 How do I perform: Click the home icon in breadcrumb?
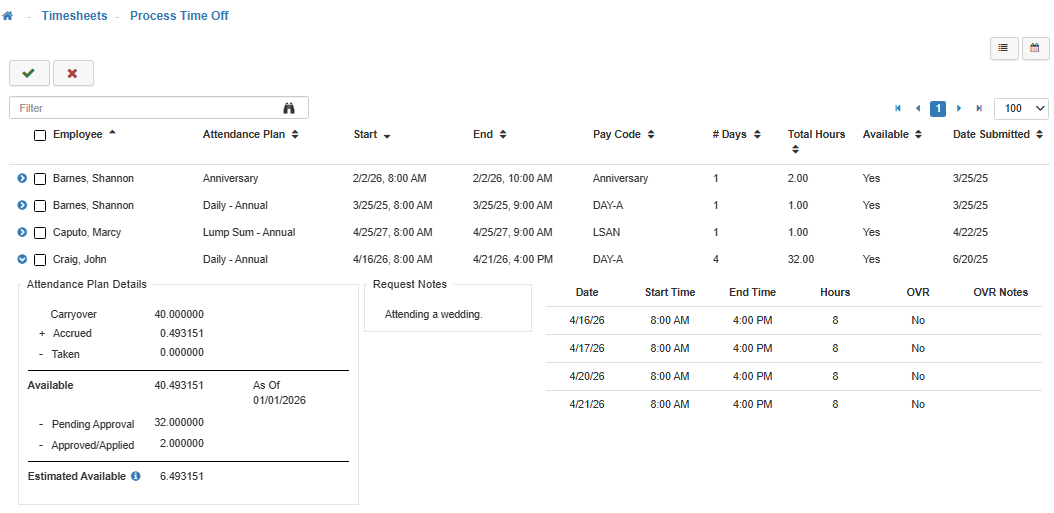point(8,16)
